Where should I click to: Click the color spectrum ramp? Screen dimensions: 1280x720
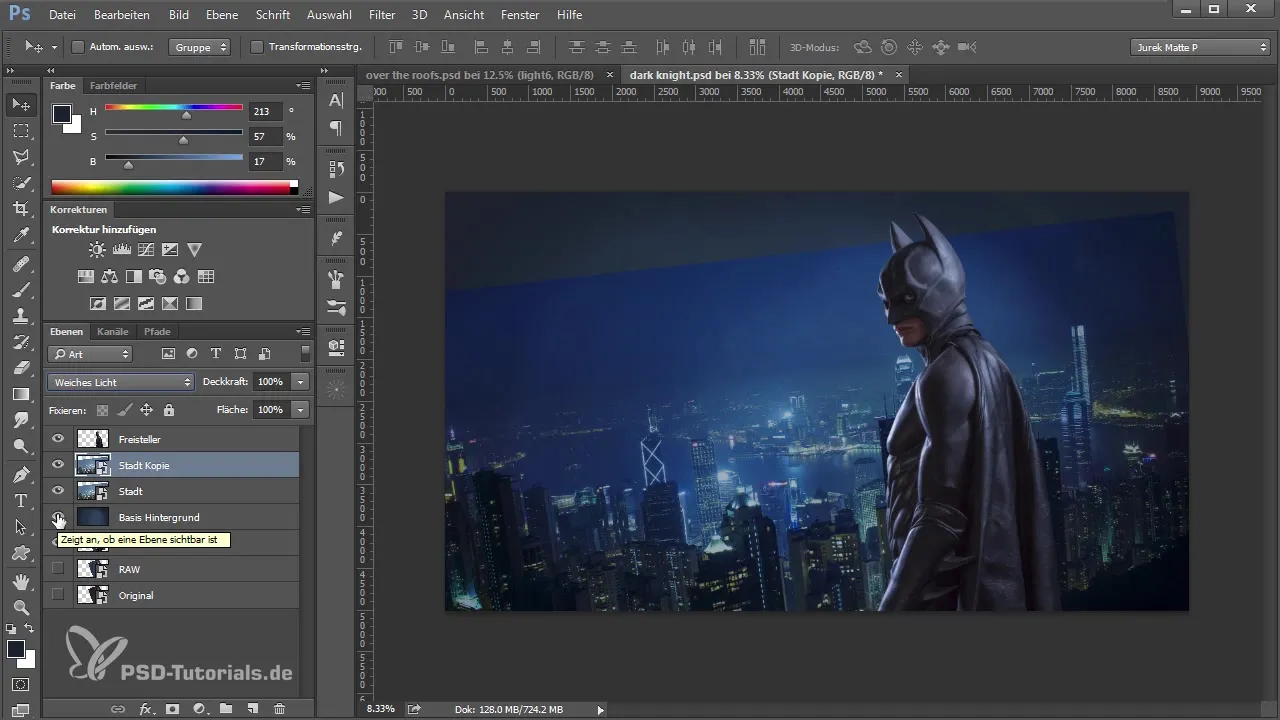click(x=174, y=187)
